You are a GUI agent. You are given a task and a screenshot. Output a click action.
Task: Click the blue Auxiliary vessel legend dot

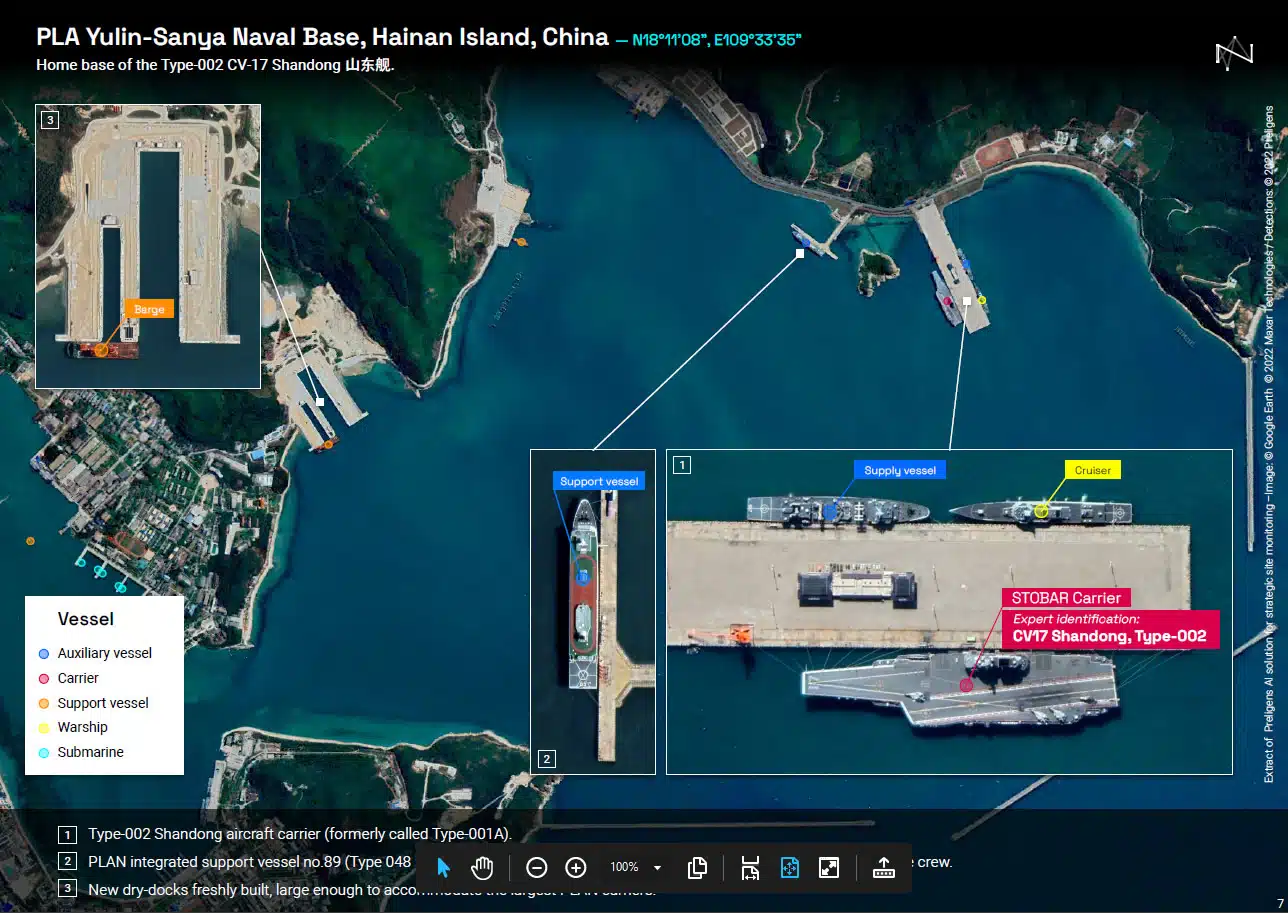coord(43,654)
